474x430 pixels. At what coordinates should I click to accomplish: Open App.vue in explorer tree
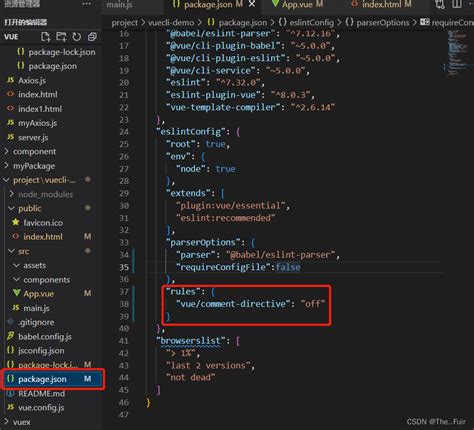[38, 294]
